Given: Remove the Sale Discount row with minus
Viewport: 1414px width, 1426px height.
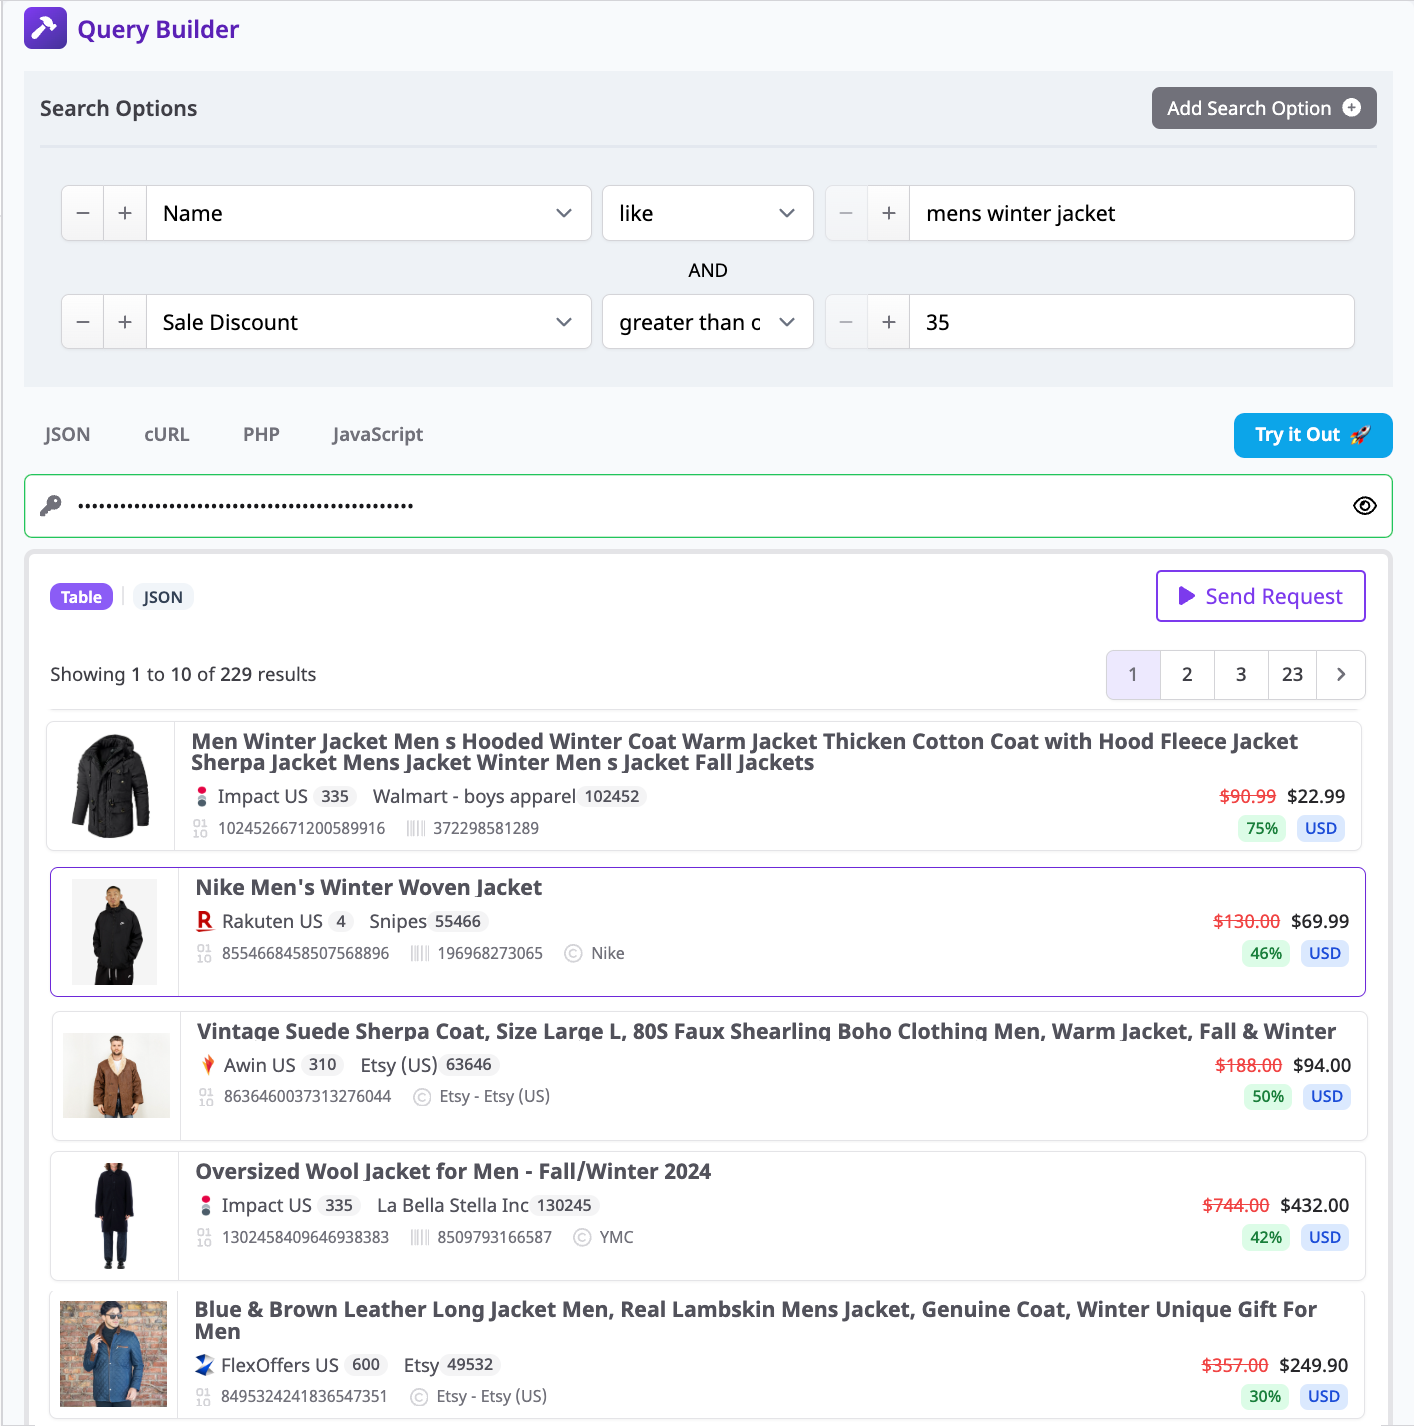Looking at the screenshot, I should click(x=83, y=322).
